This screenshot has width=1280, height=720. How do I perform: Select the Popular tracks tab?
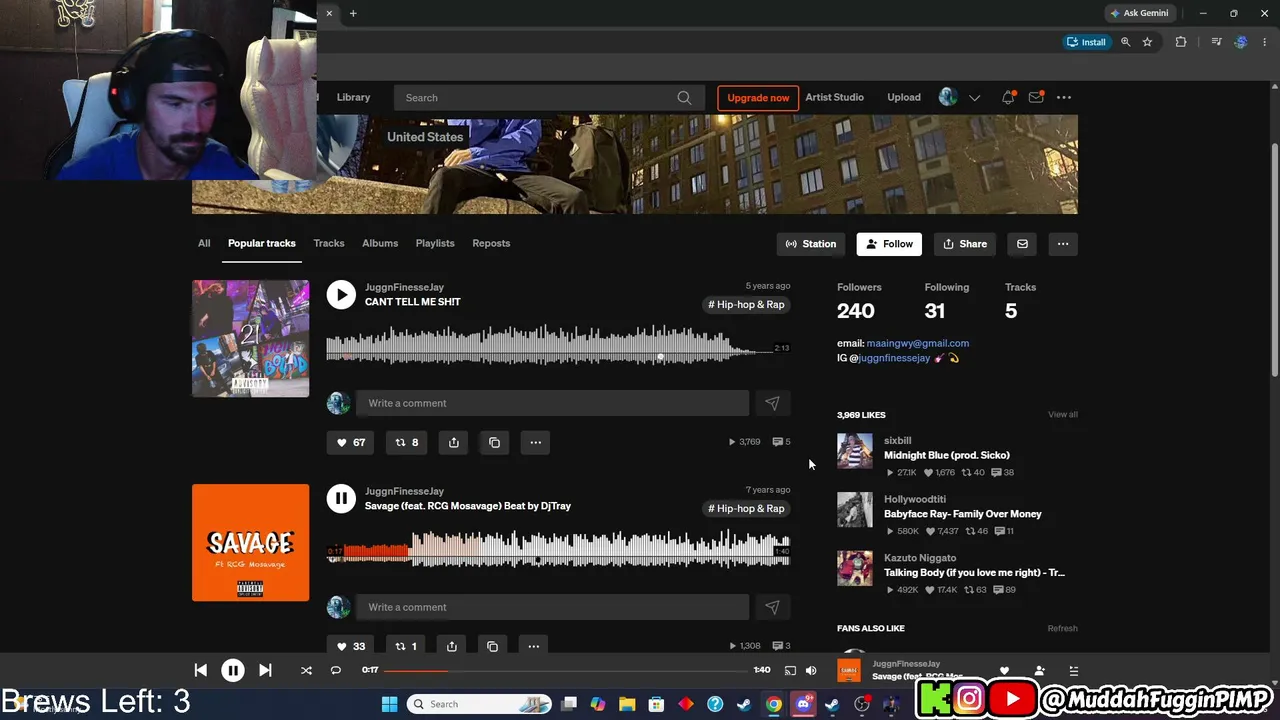pos(262,243)
